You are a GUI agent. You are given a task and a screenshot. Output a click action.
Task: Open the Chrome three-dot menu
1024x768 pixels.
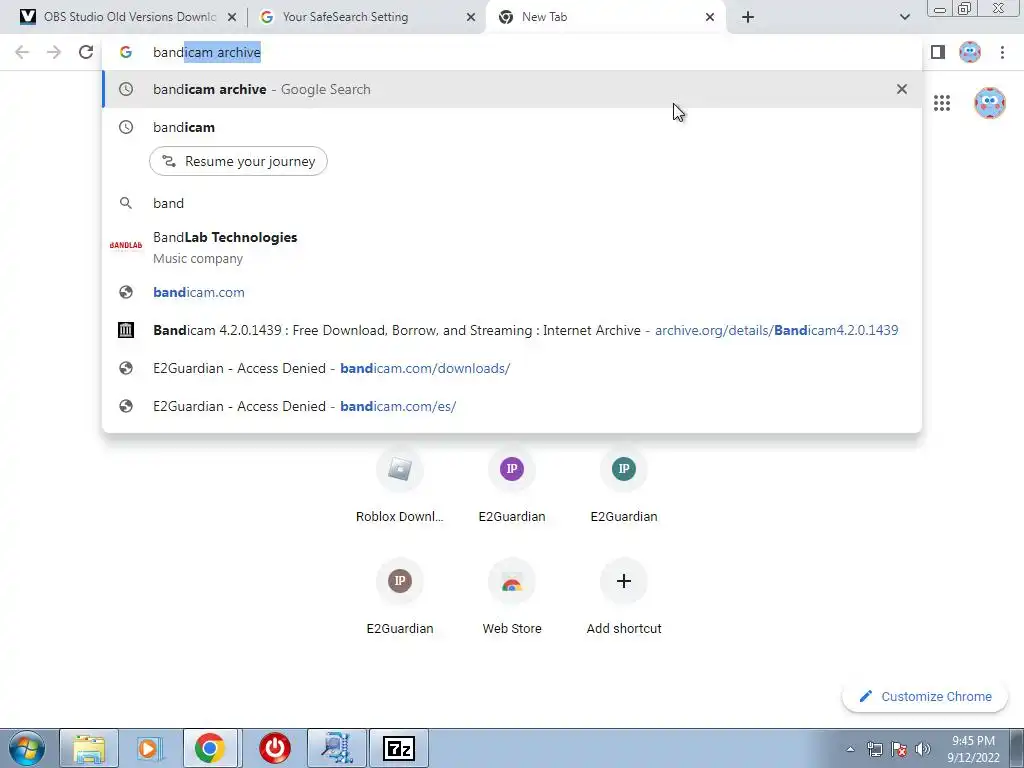coord(1002,52)
